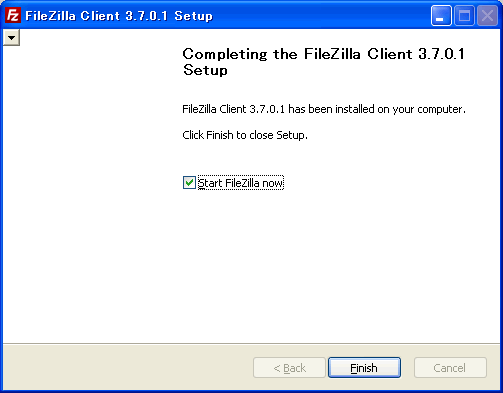Image resolution: width=503 pixels, height=393 pixels.
Task: Click the grayed-out Back button
Action: (289, 368)
